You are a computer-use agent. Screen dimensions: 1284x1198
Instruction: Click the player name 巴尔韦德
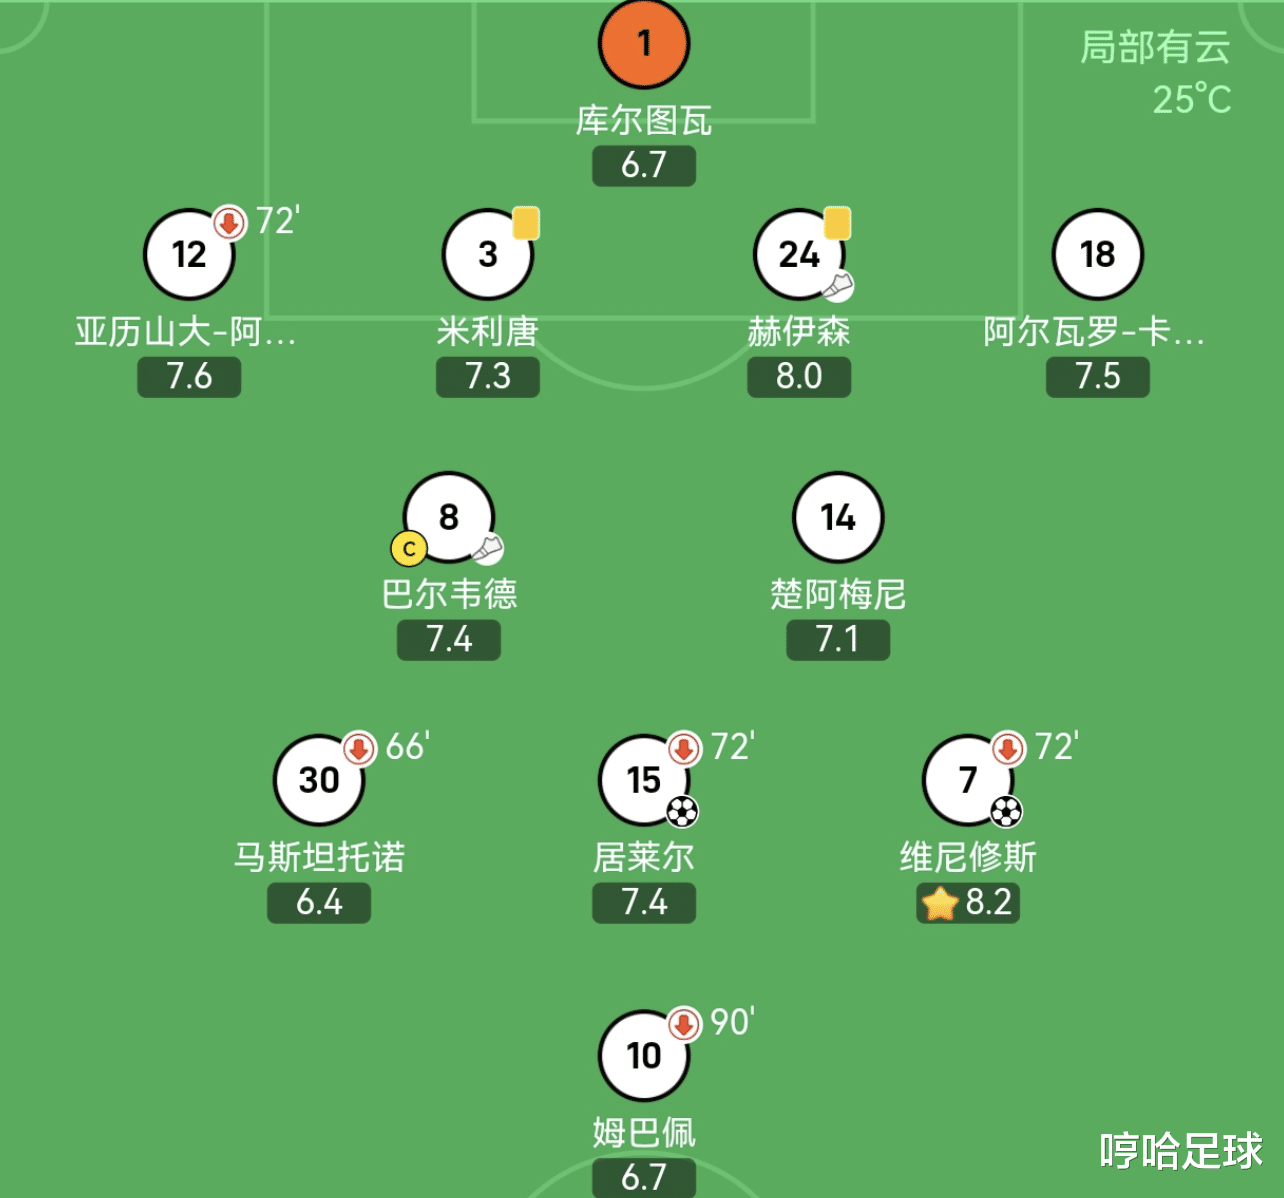coord(449,594)
